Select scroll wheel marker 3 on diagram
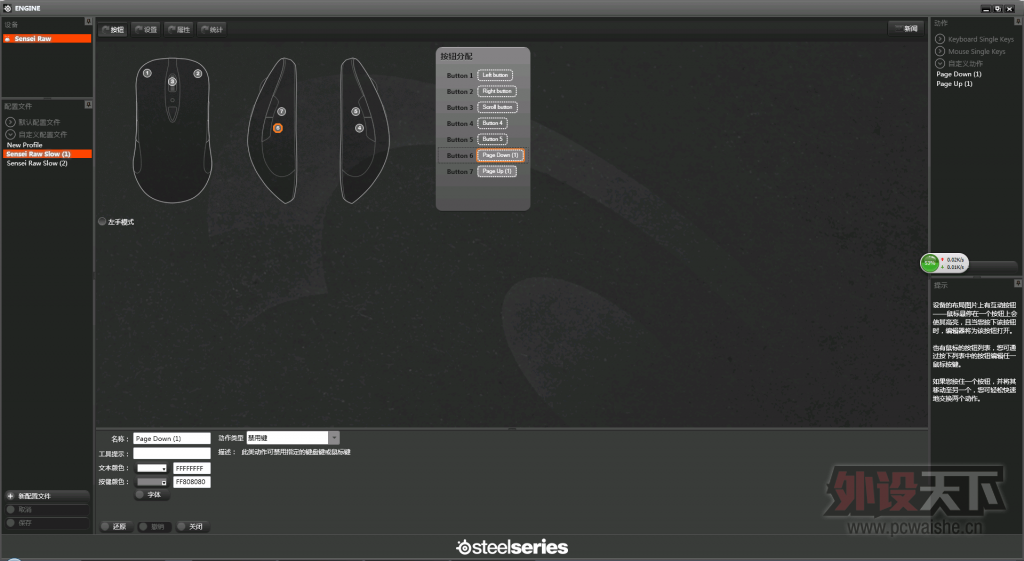 [172, 82]
